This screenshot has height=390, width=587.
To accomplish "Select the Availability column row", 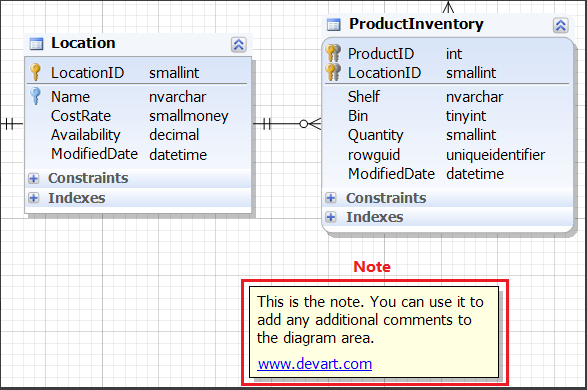I will 137,135.
